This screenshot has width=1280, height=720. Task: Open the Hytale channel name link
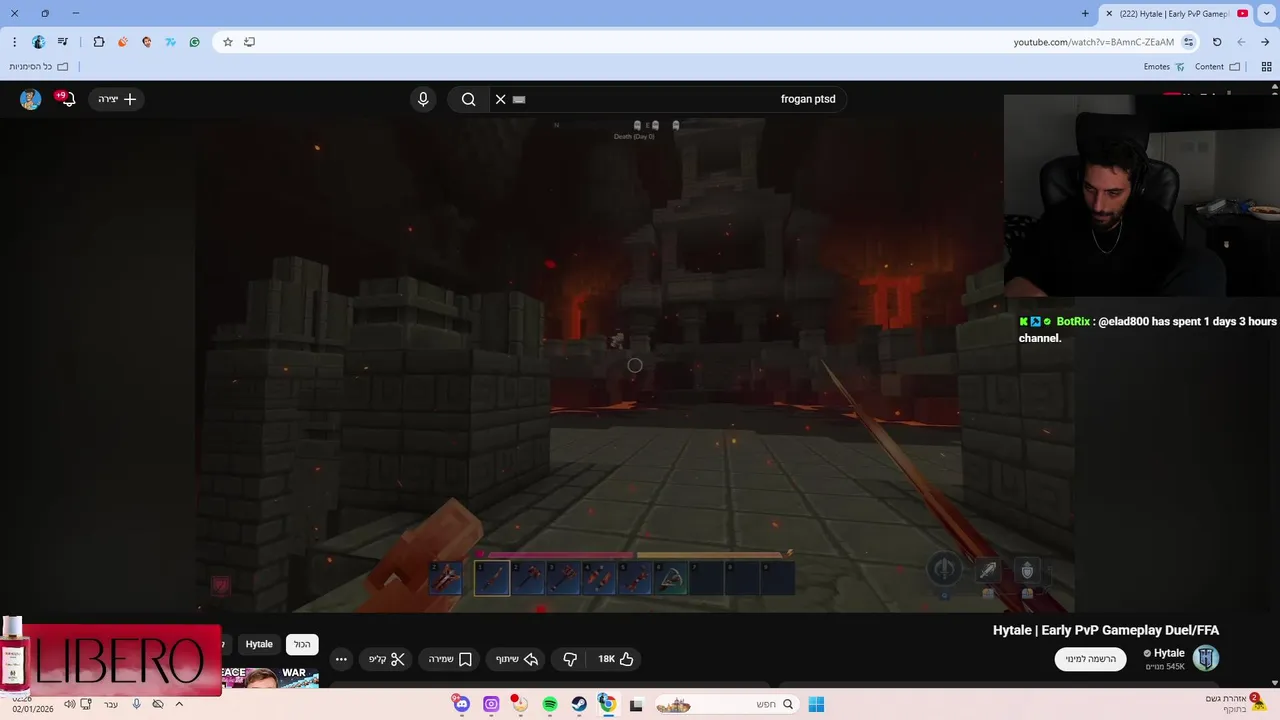[x=1169, y=653]
